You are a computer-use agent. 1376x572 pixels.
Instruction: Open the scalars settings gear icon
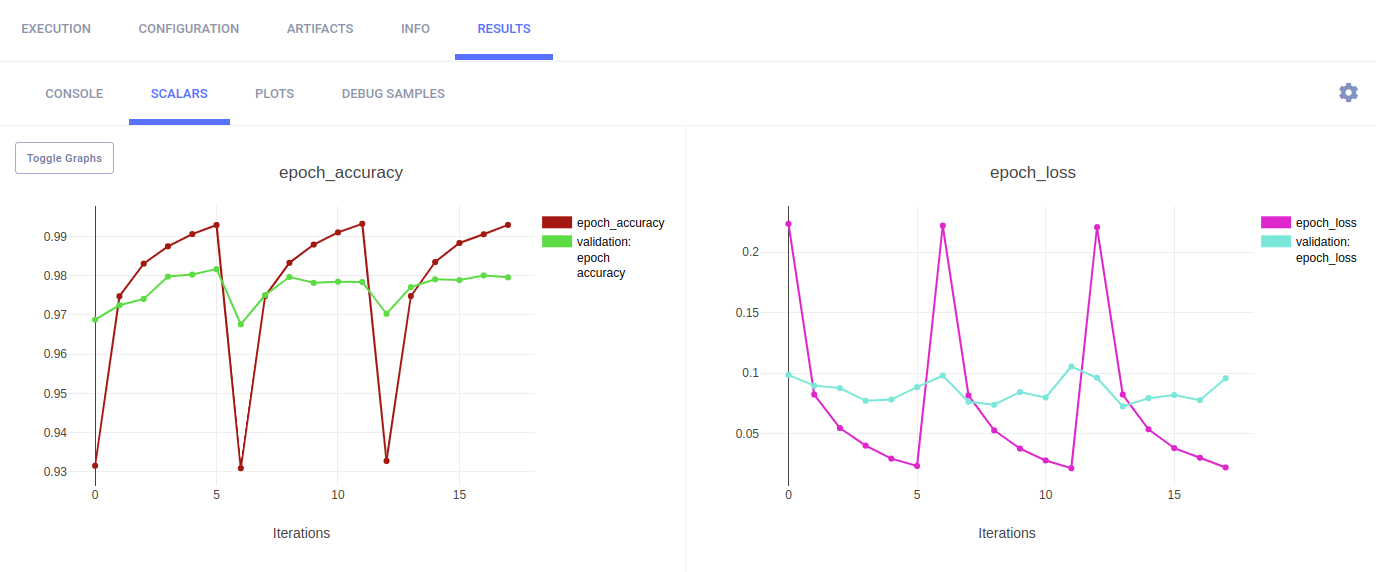(1348, 93)
